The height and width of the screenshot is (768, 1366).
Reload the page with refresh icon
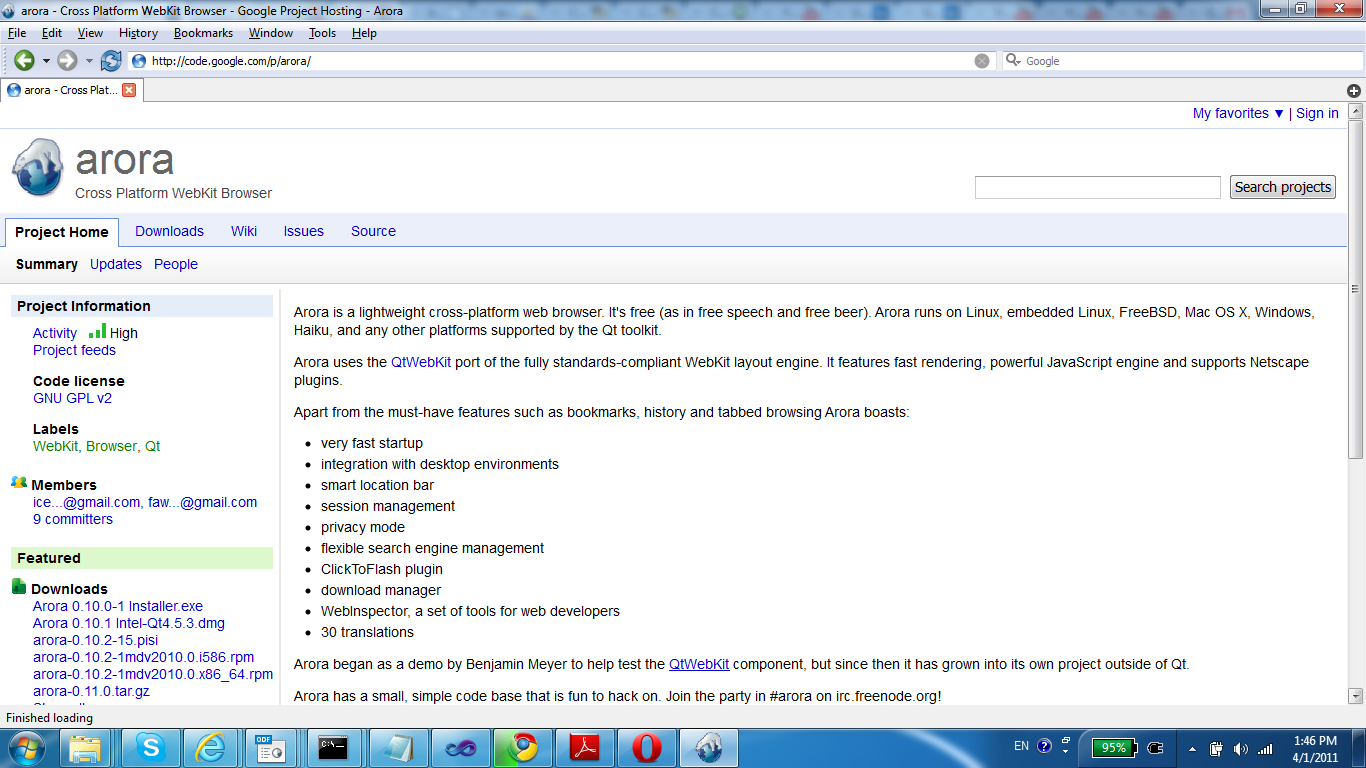[x=111, y=61]
